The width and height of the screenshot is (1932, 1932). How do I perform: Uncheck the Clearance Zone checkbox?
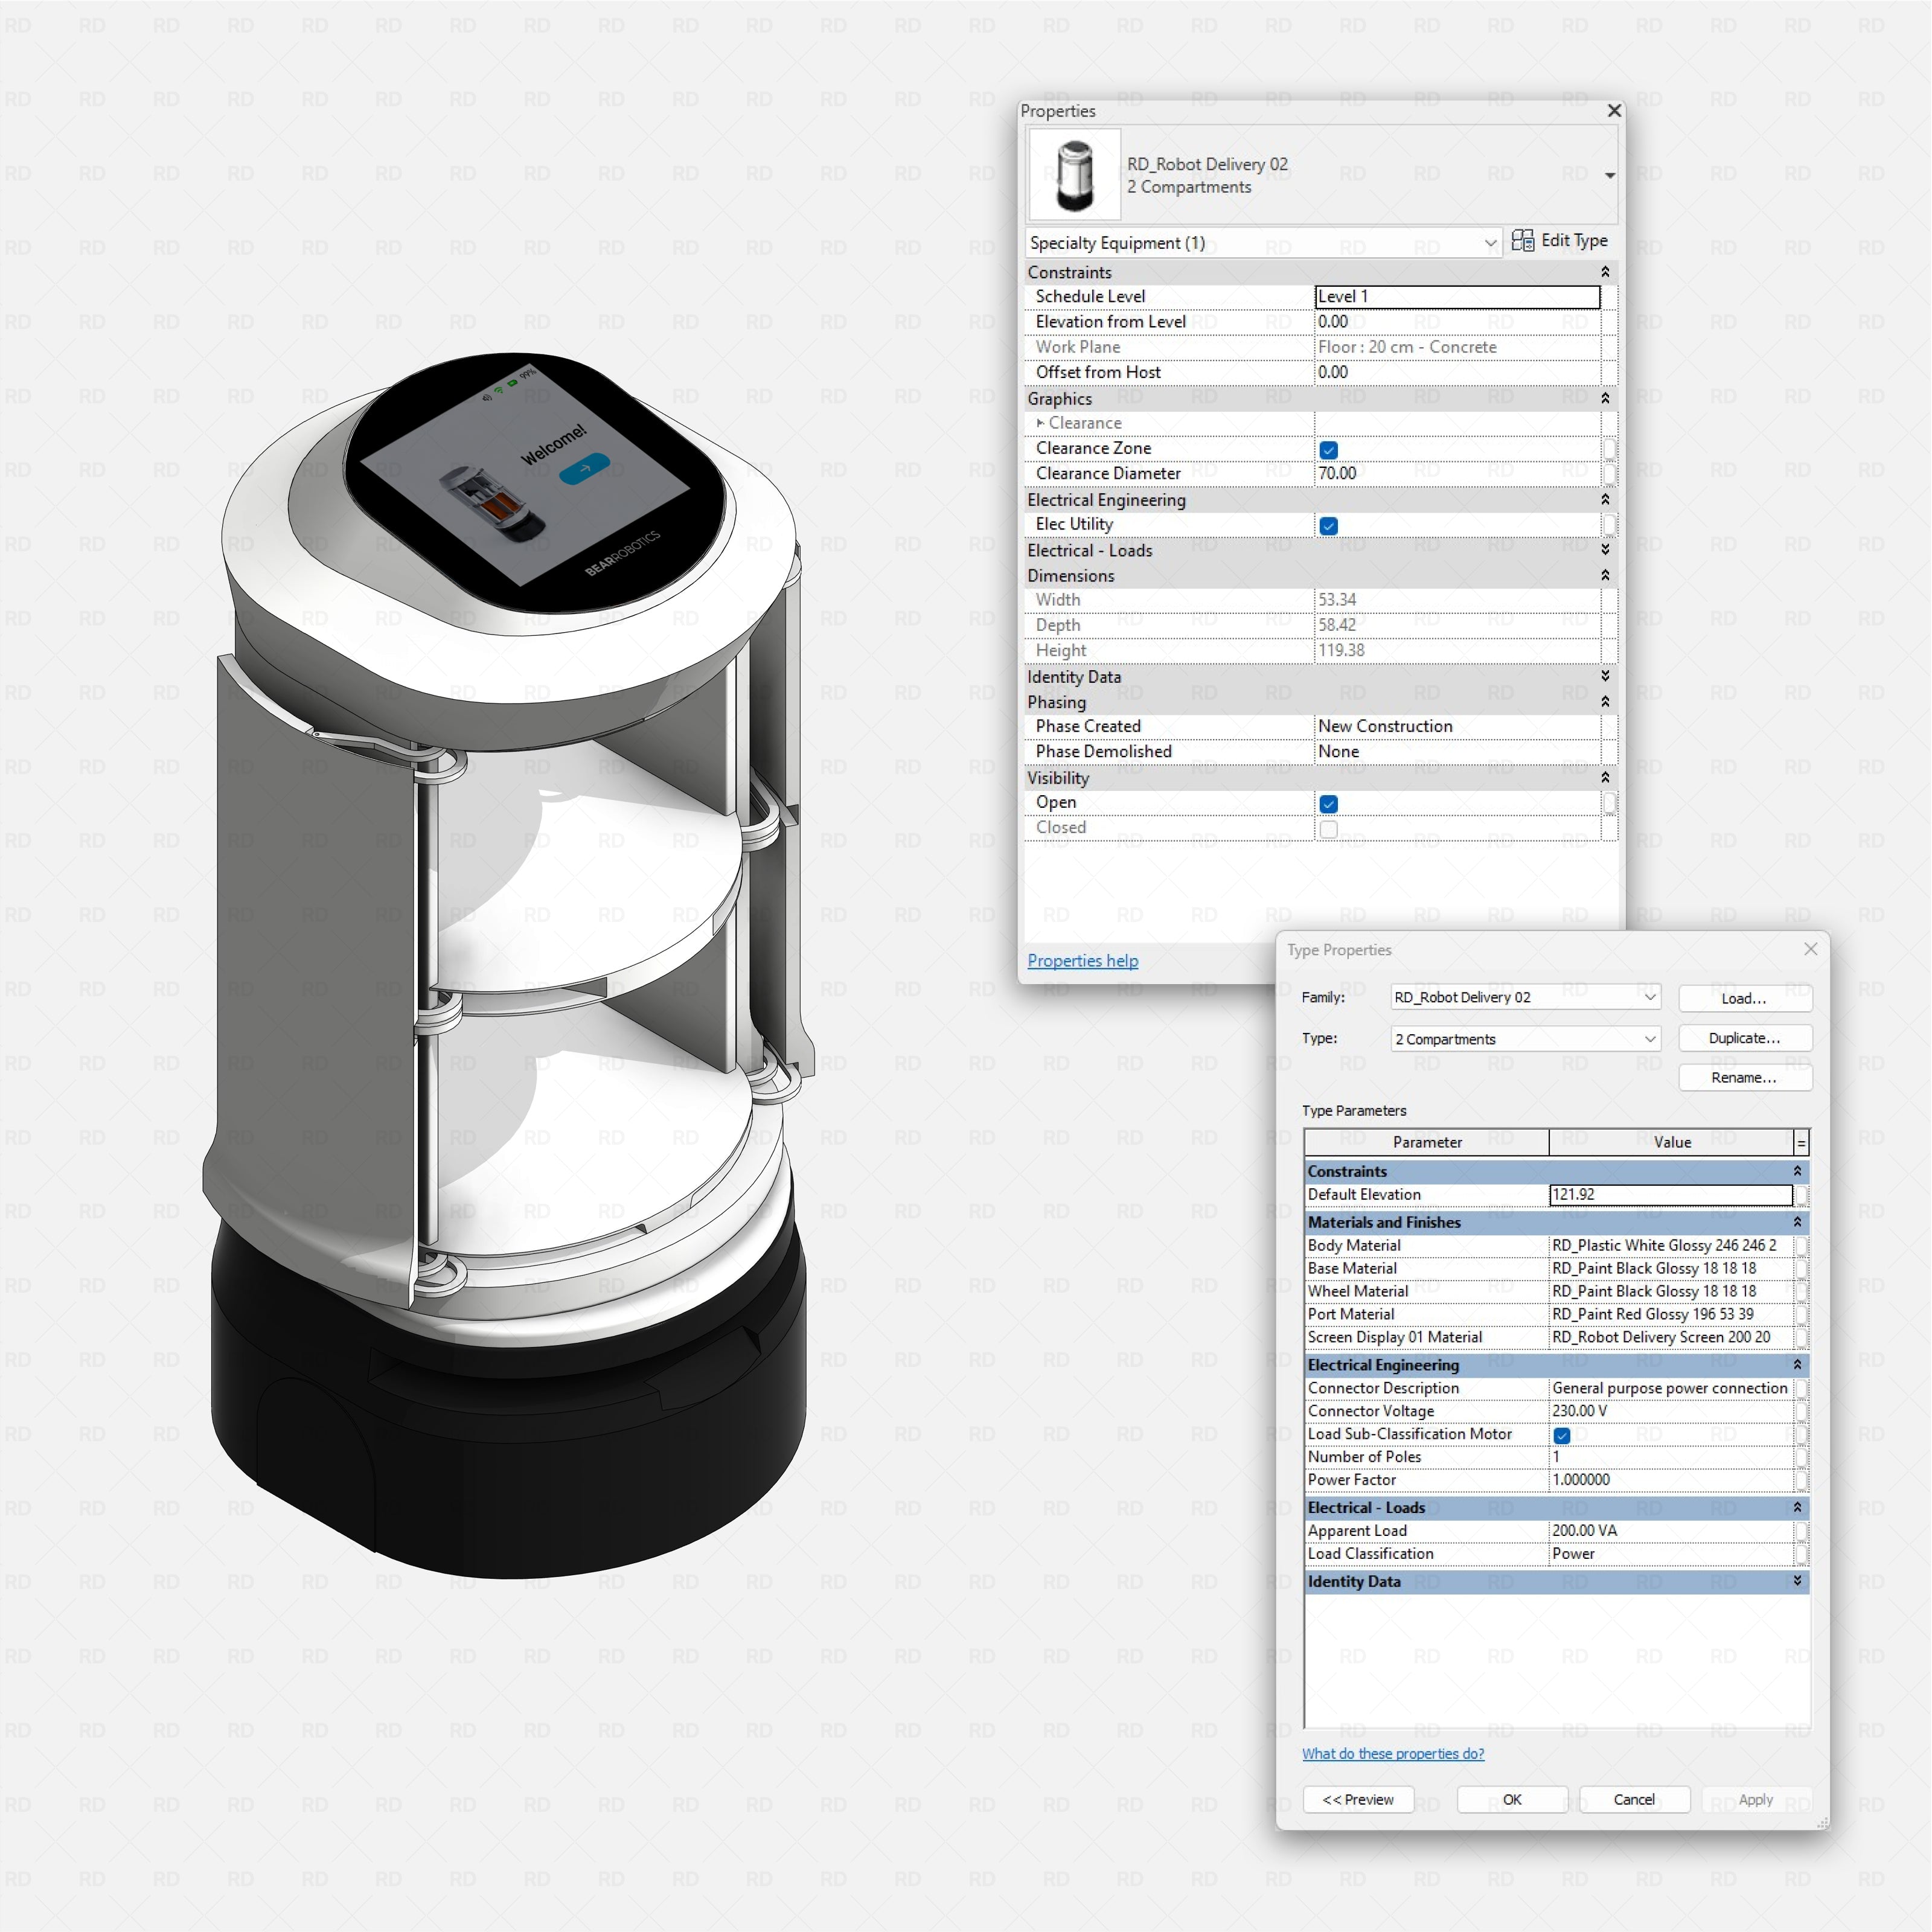[1329, 450]
